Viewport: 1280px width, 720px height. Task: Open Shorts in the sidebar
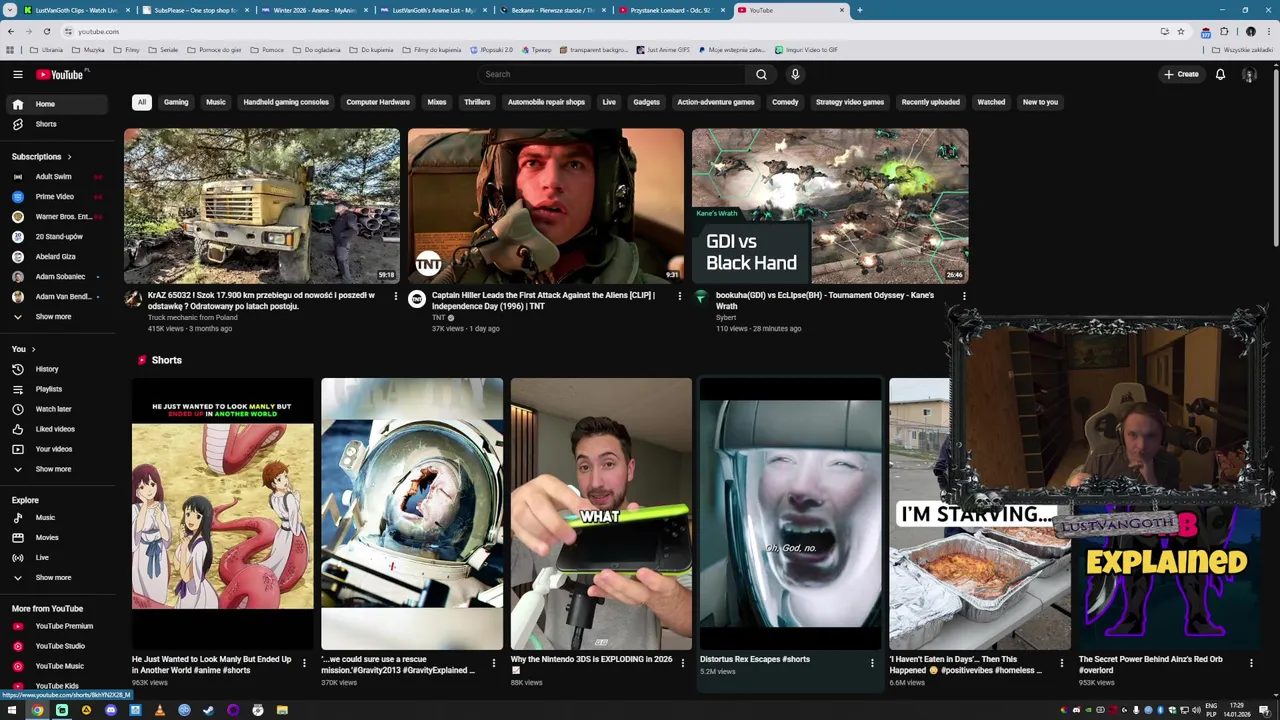(x=58, y=124)
